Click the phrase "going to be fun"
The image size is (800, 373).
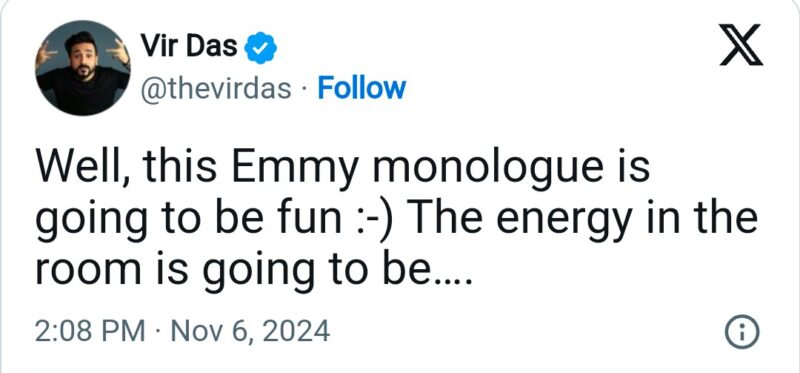pyautogui.click(x=188, y=219)
